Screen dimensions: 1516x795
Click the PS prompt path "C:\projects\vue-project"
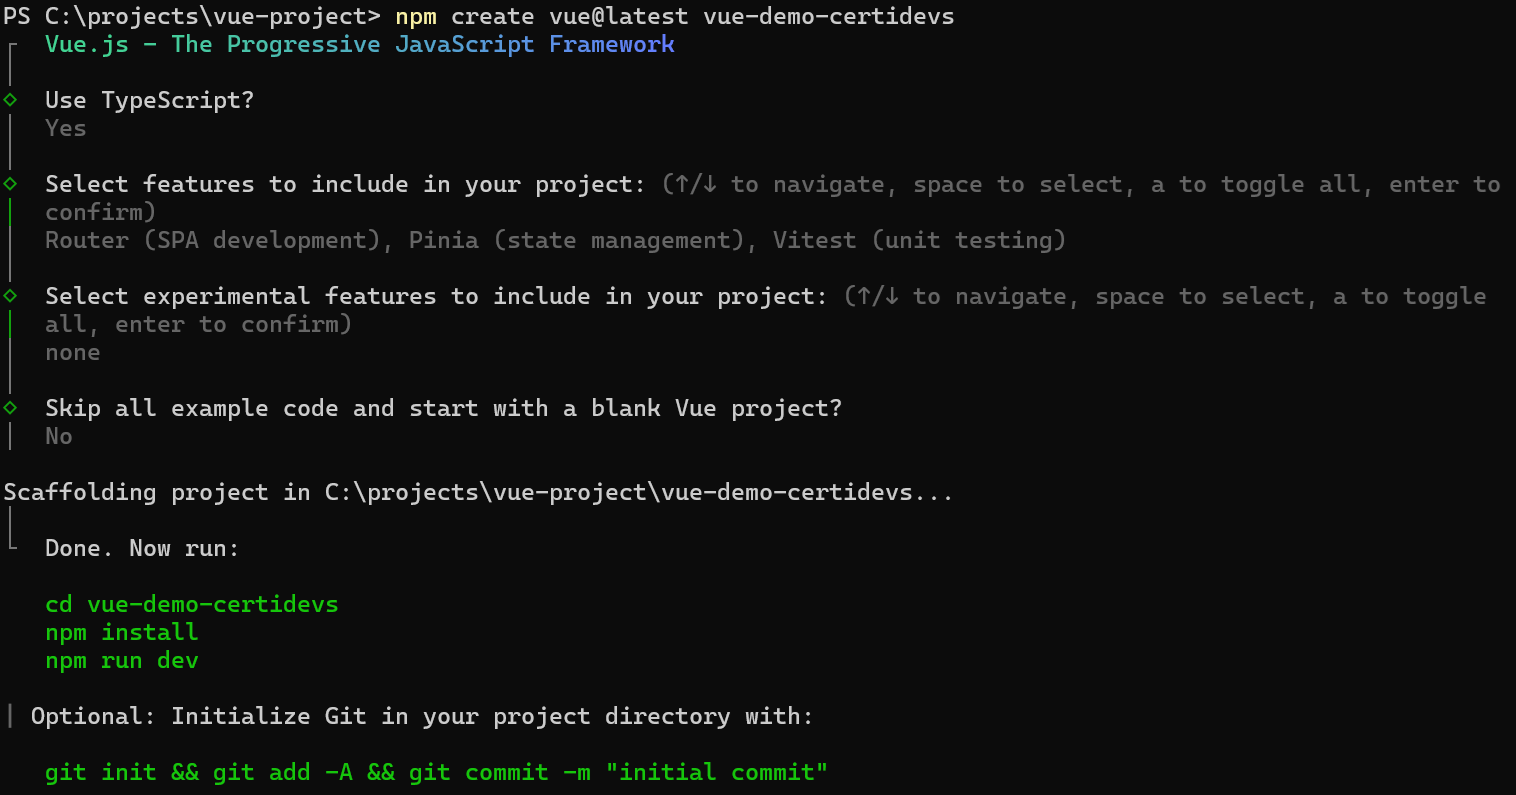pyautogui.click(x=212, y=17)
